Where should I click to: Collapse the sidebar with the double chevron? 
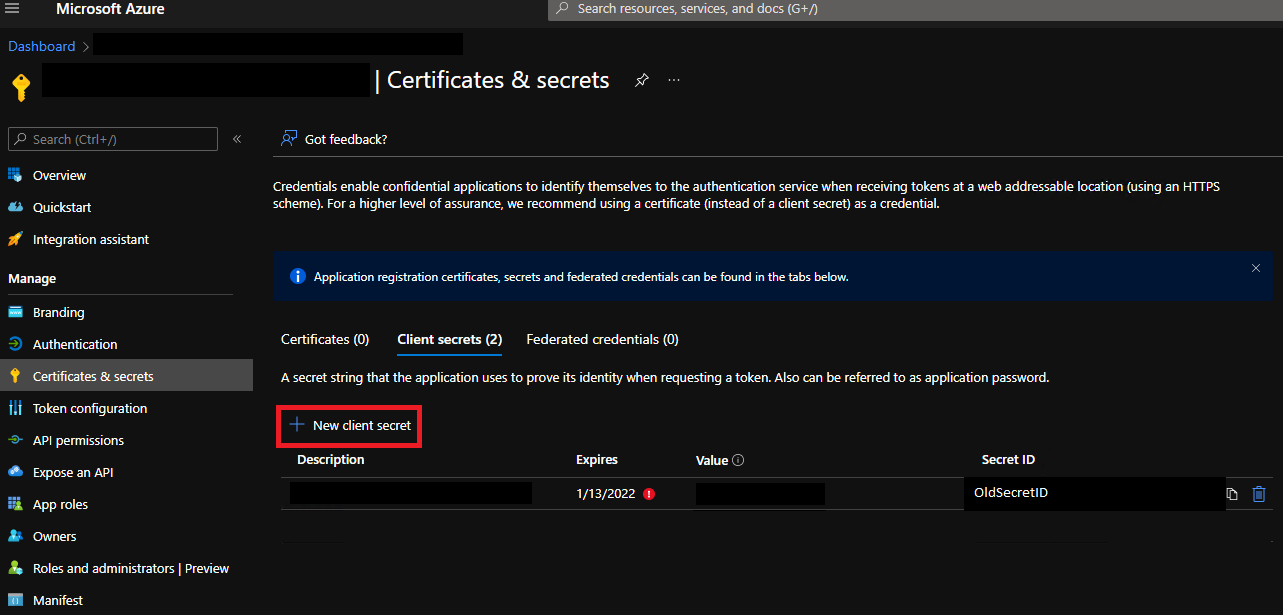coord(237,139)
